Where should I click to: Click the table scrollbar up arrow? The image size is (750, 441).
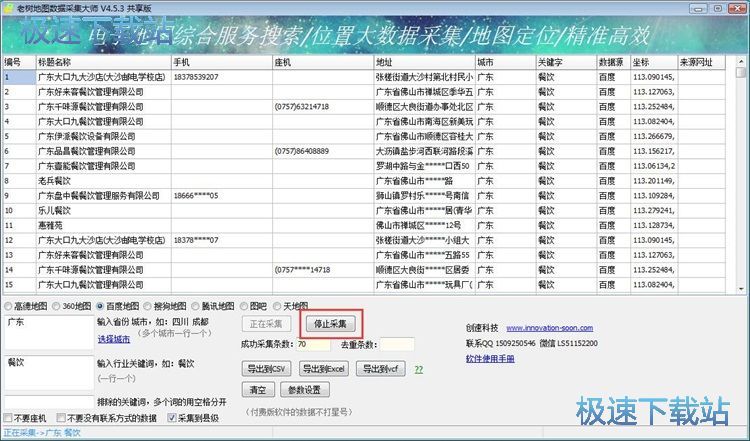click(741, 61)
